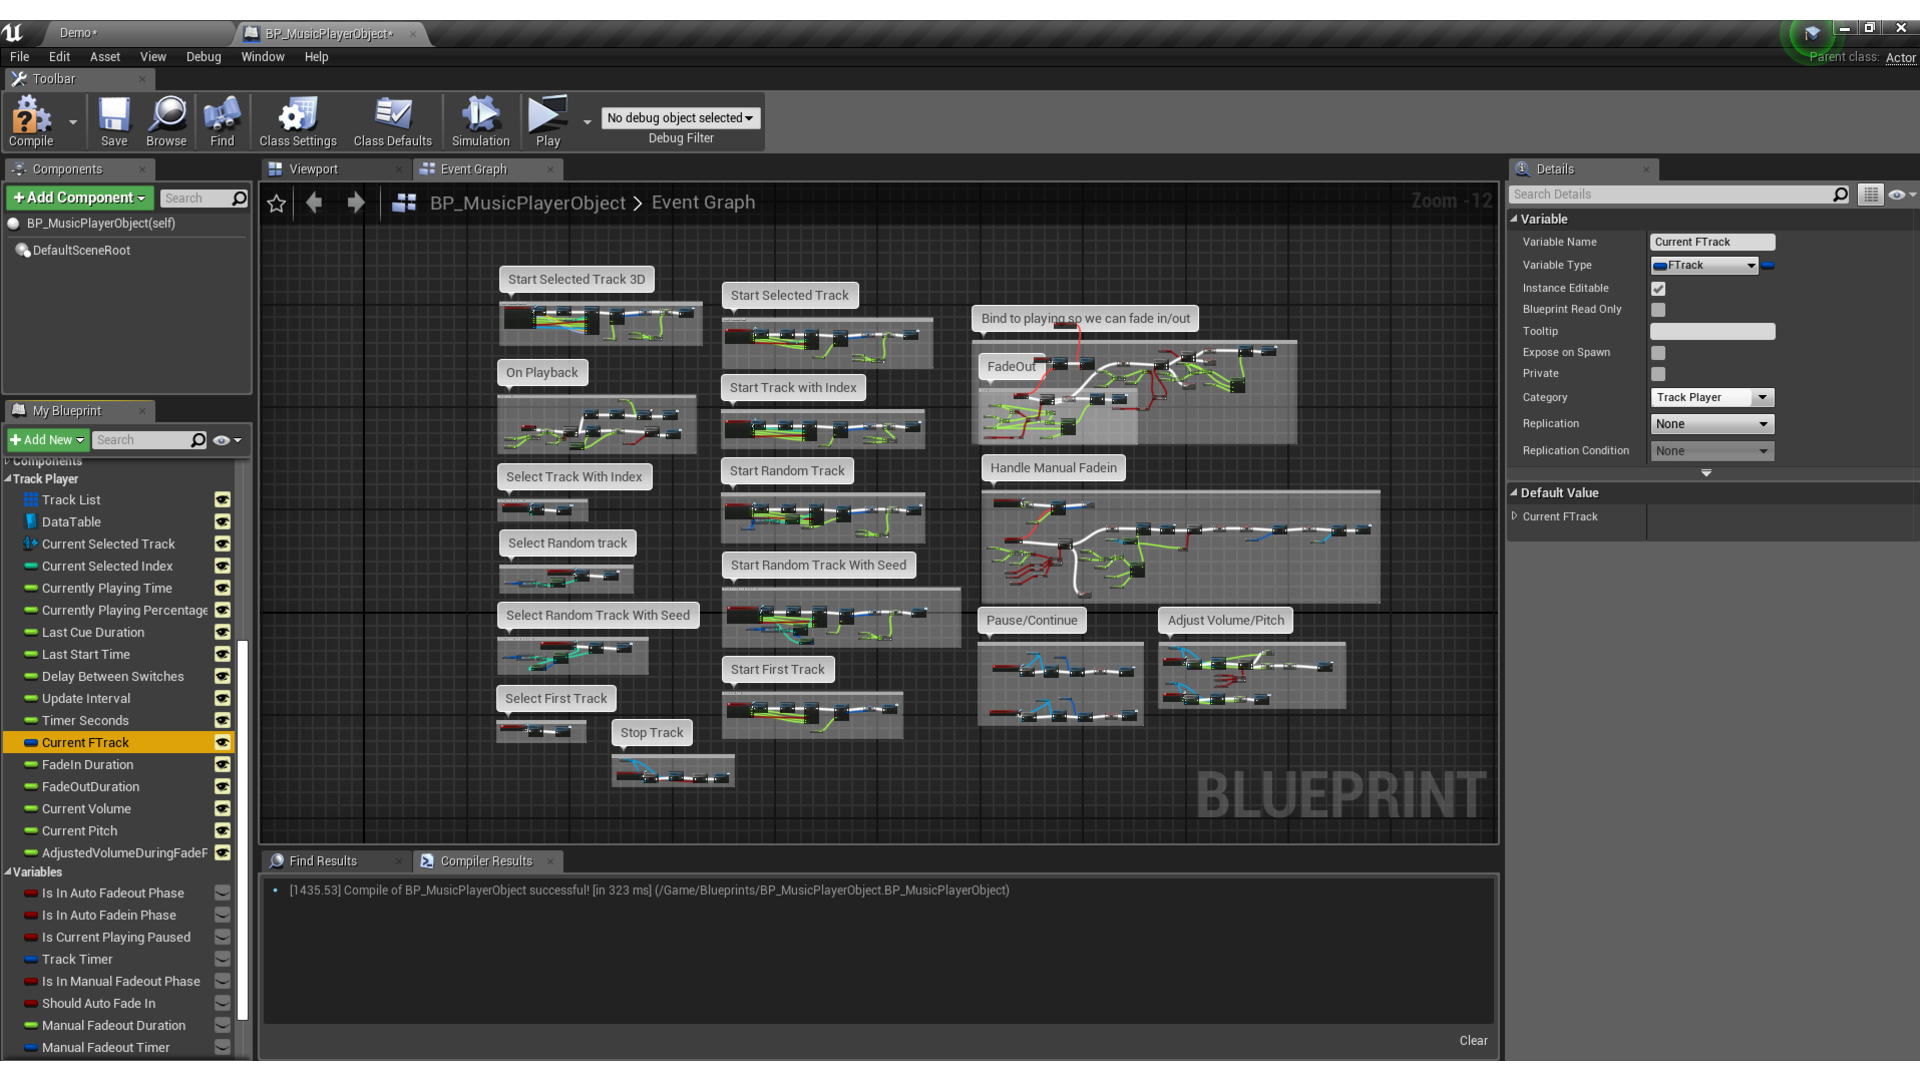Image resolution: width=1920 pixels, height=1080 pixels.
Task: Click the blue FTrack type color swatch
Action: (1769, 265)
